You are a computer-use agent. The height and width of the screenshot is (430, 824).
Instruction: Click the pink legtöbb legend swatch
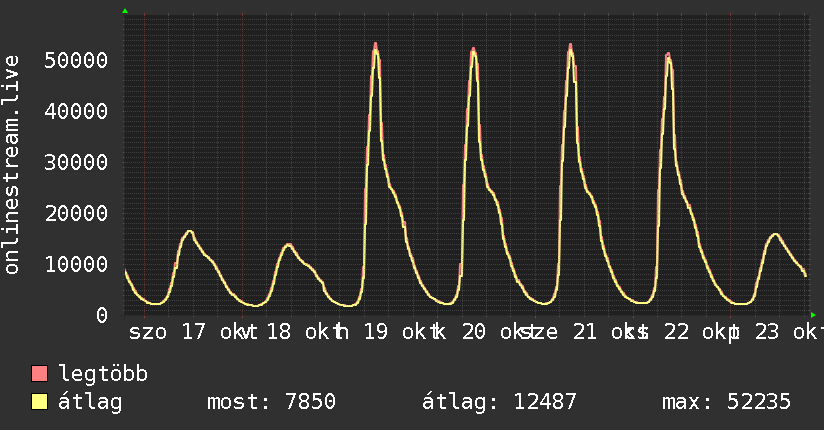pyautogui.click(x=39, y=374)
